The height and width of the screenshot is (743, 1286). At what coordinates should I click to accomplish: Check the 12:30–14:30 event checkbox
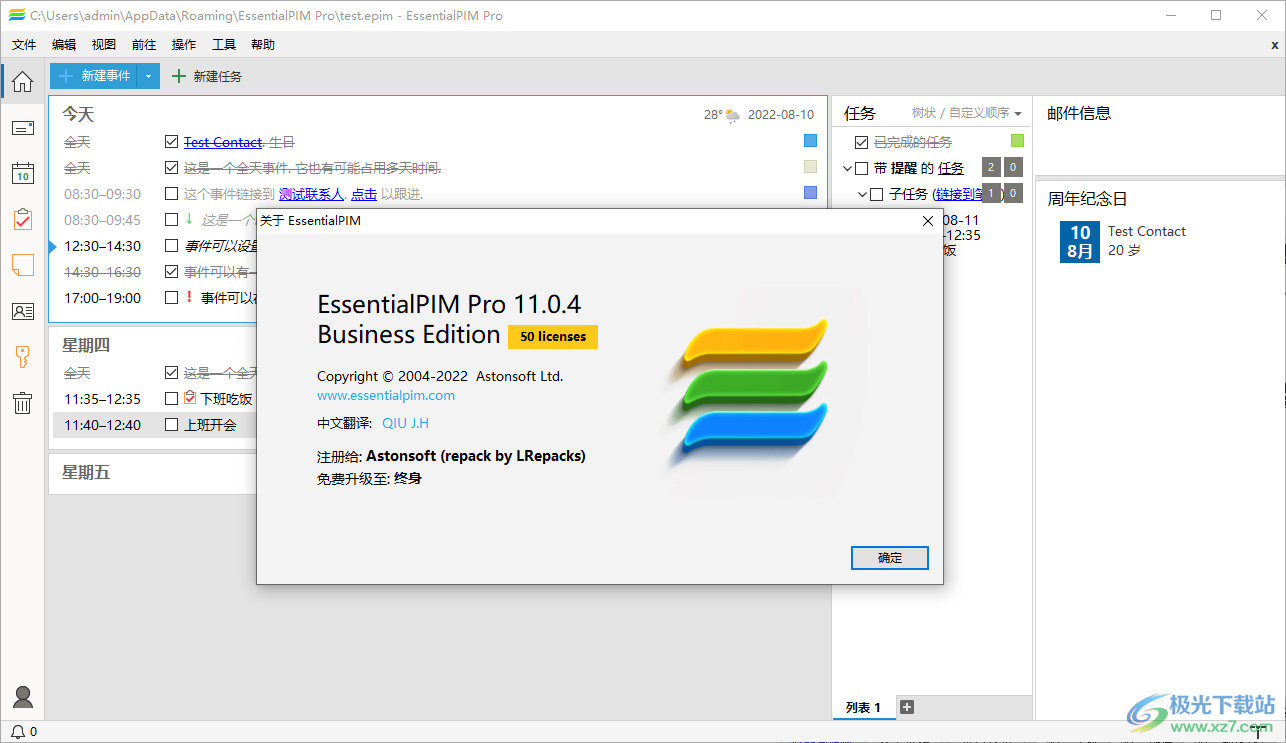(x=172, y=246)
